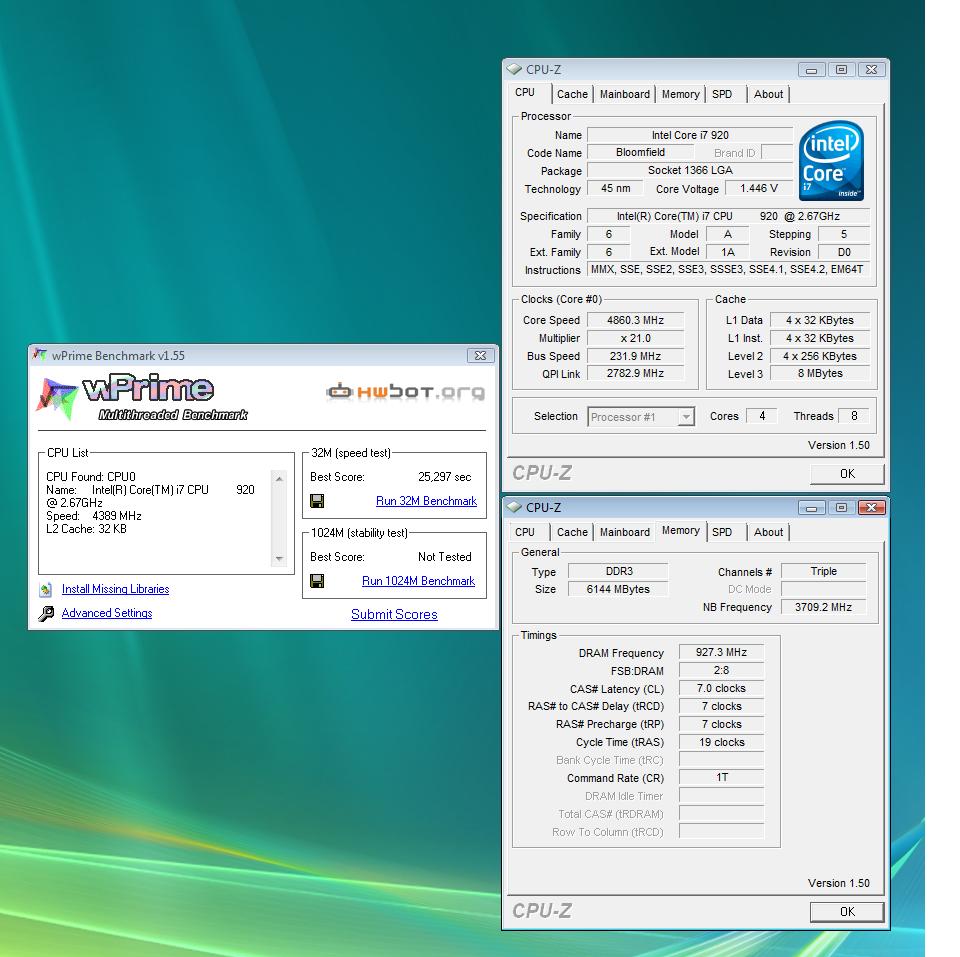Click the memory Size 6144 MBytes field
This screenshot has width=960, height=957.
click(x=618, y=589)
